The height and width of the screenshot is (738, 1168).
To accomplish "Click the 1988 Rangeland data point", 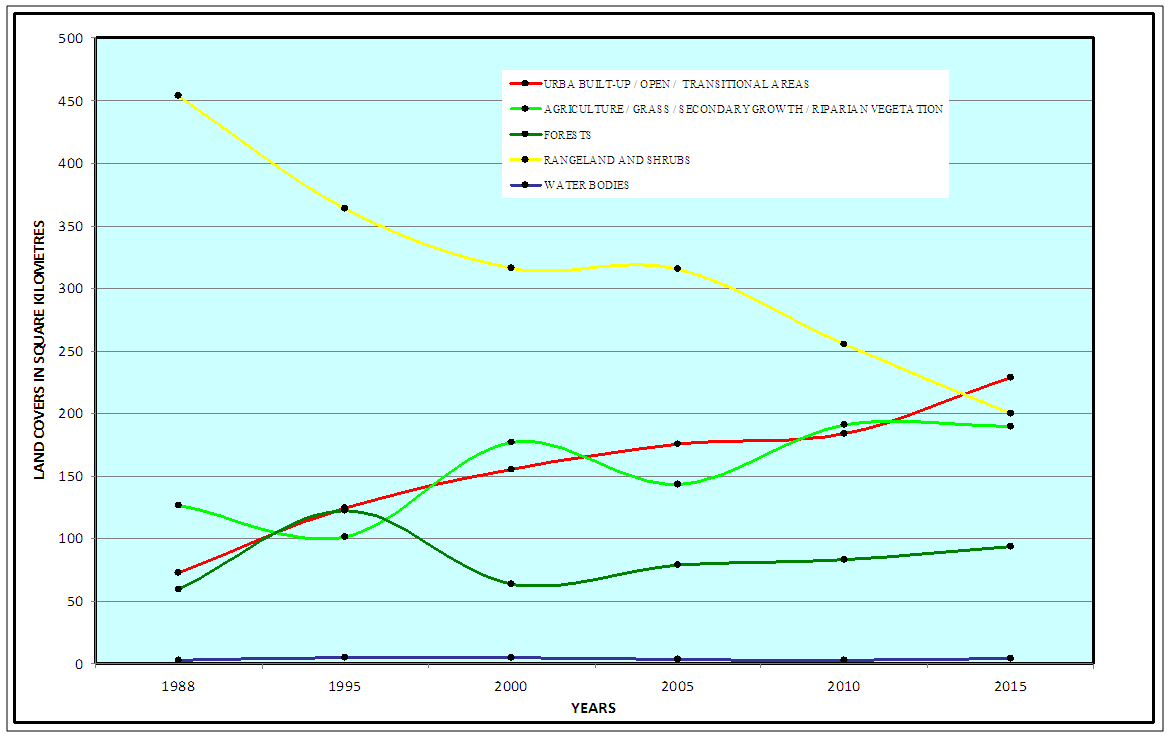I will (178, 96).
